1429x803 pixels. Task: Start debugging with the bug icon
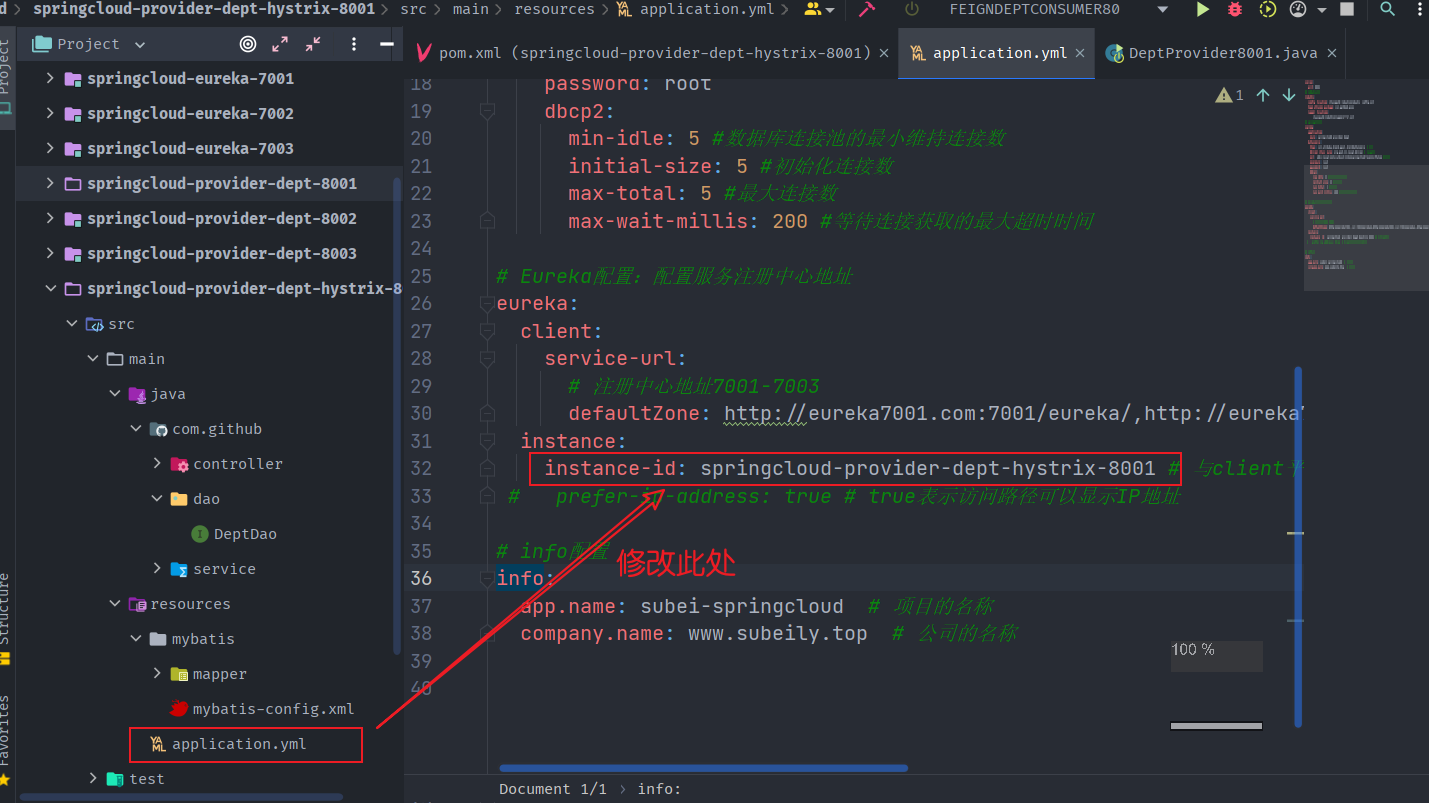click(x=1235, y=9)
